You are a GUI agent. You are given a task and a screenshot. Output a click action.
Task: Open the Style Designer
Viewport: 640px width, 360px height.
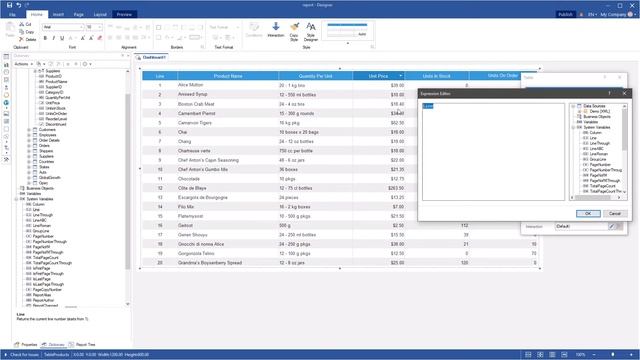tap(311, 32)
